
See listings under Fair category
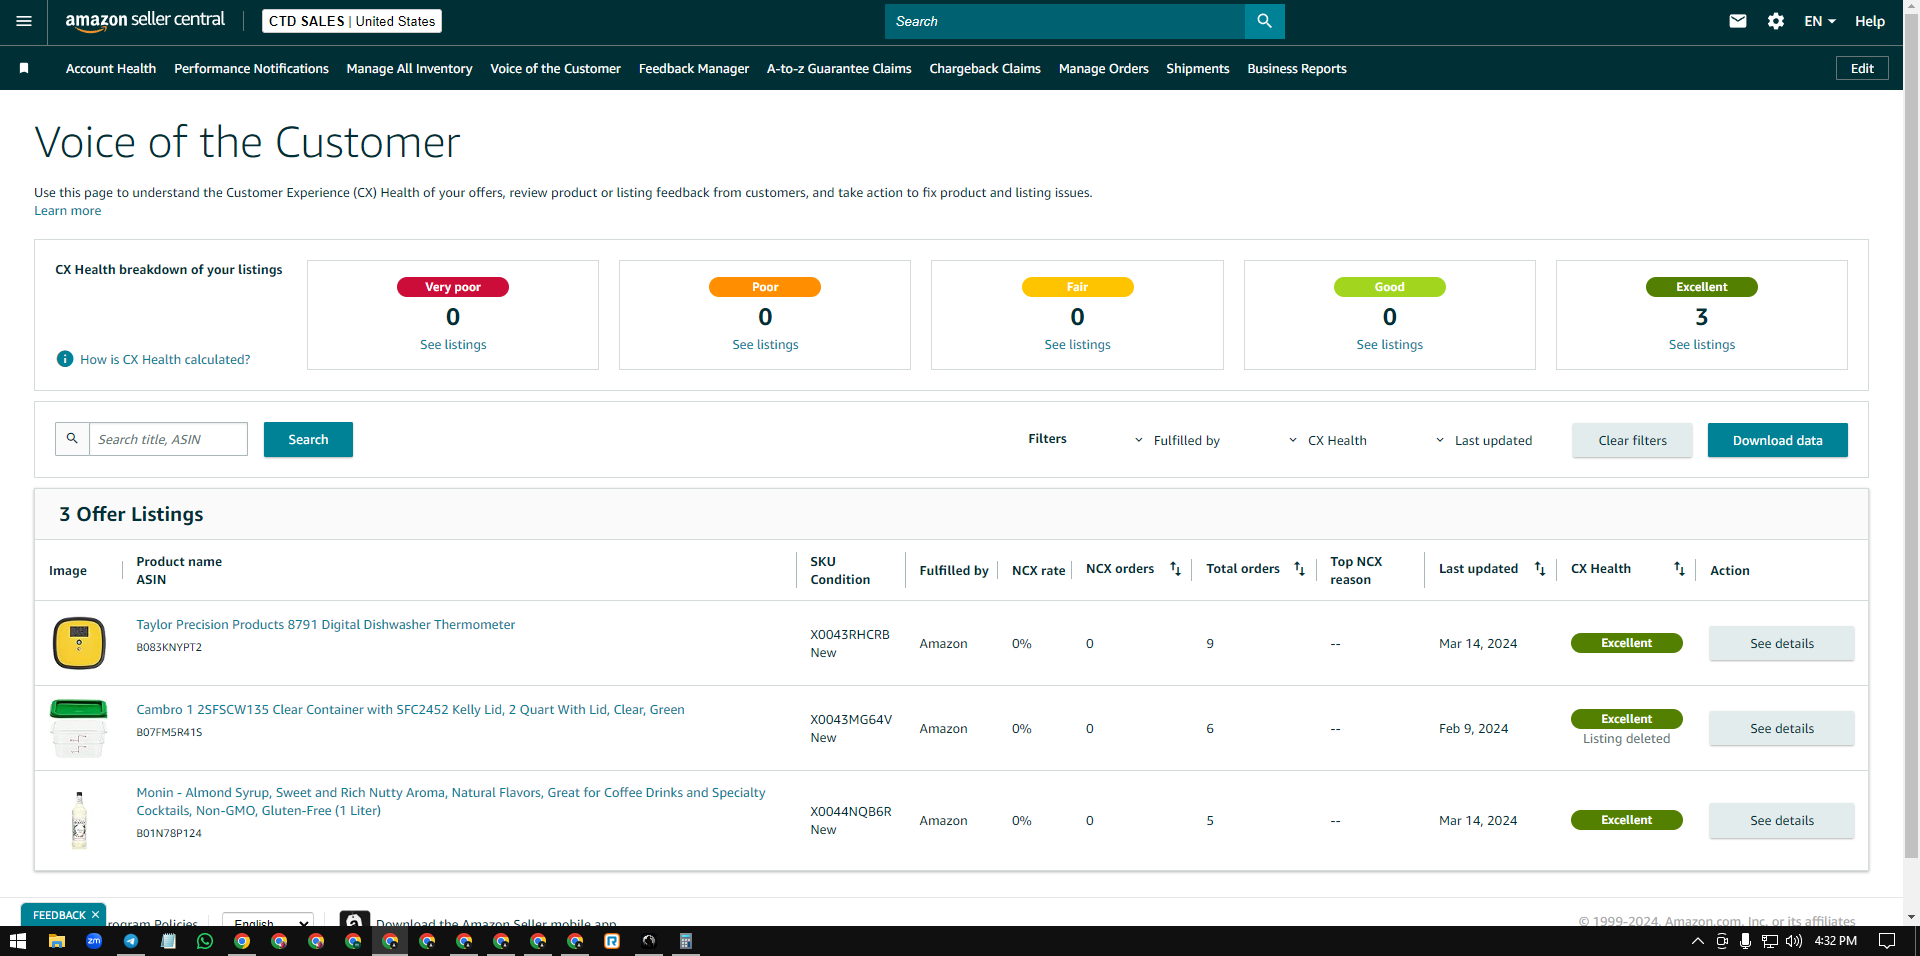tap(1077, 344)
